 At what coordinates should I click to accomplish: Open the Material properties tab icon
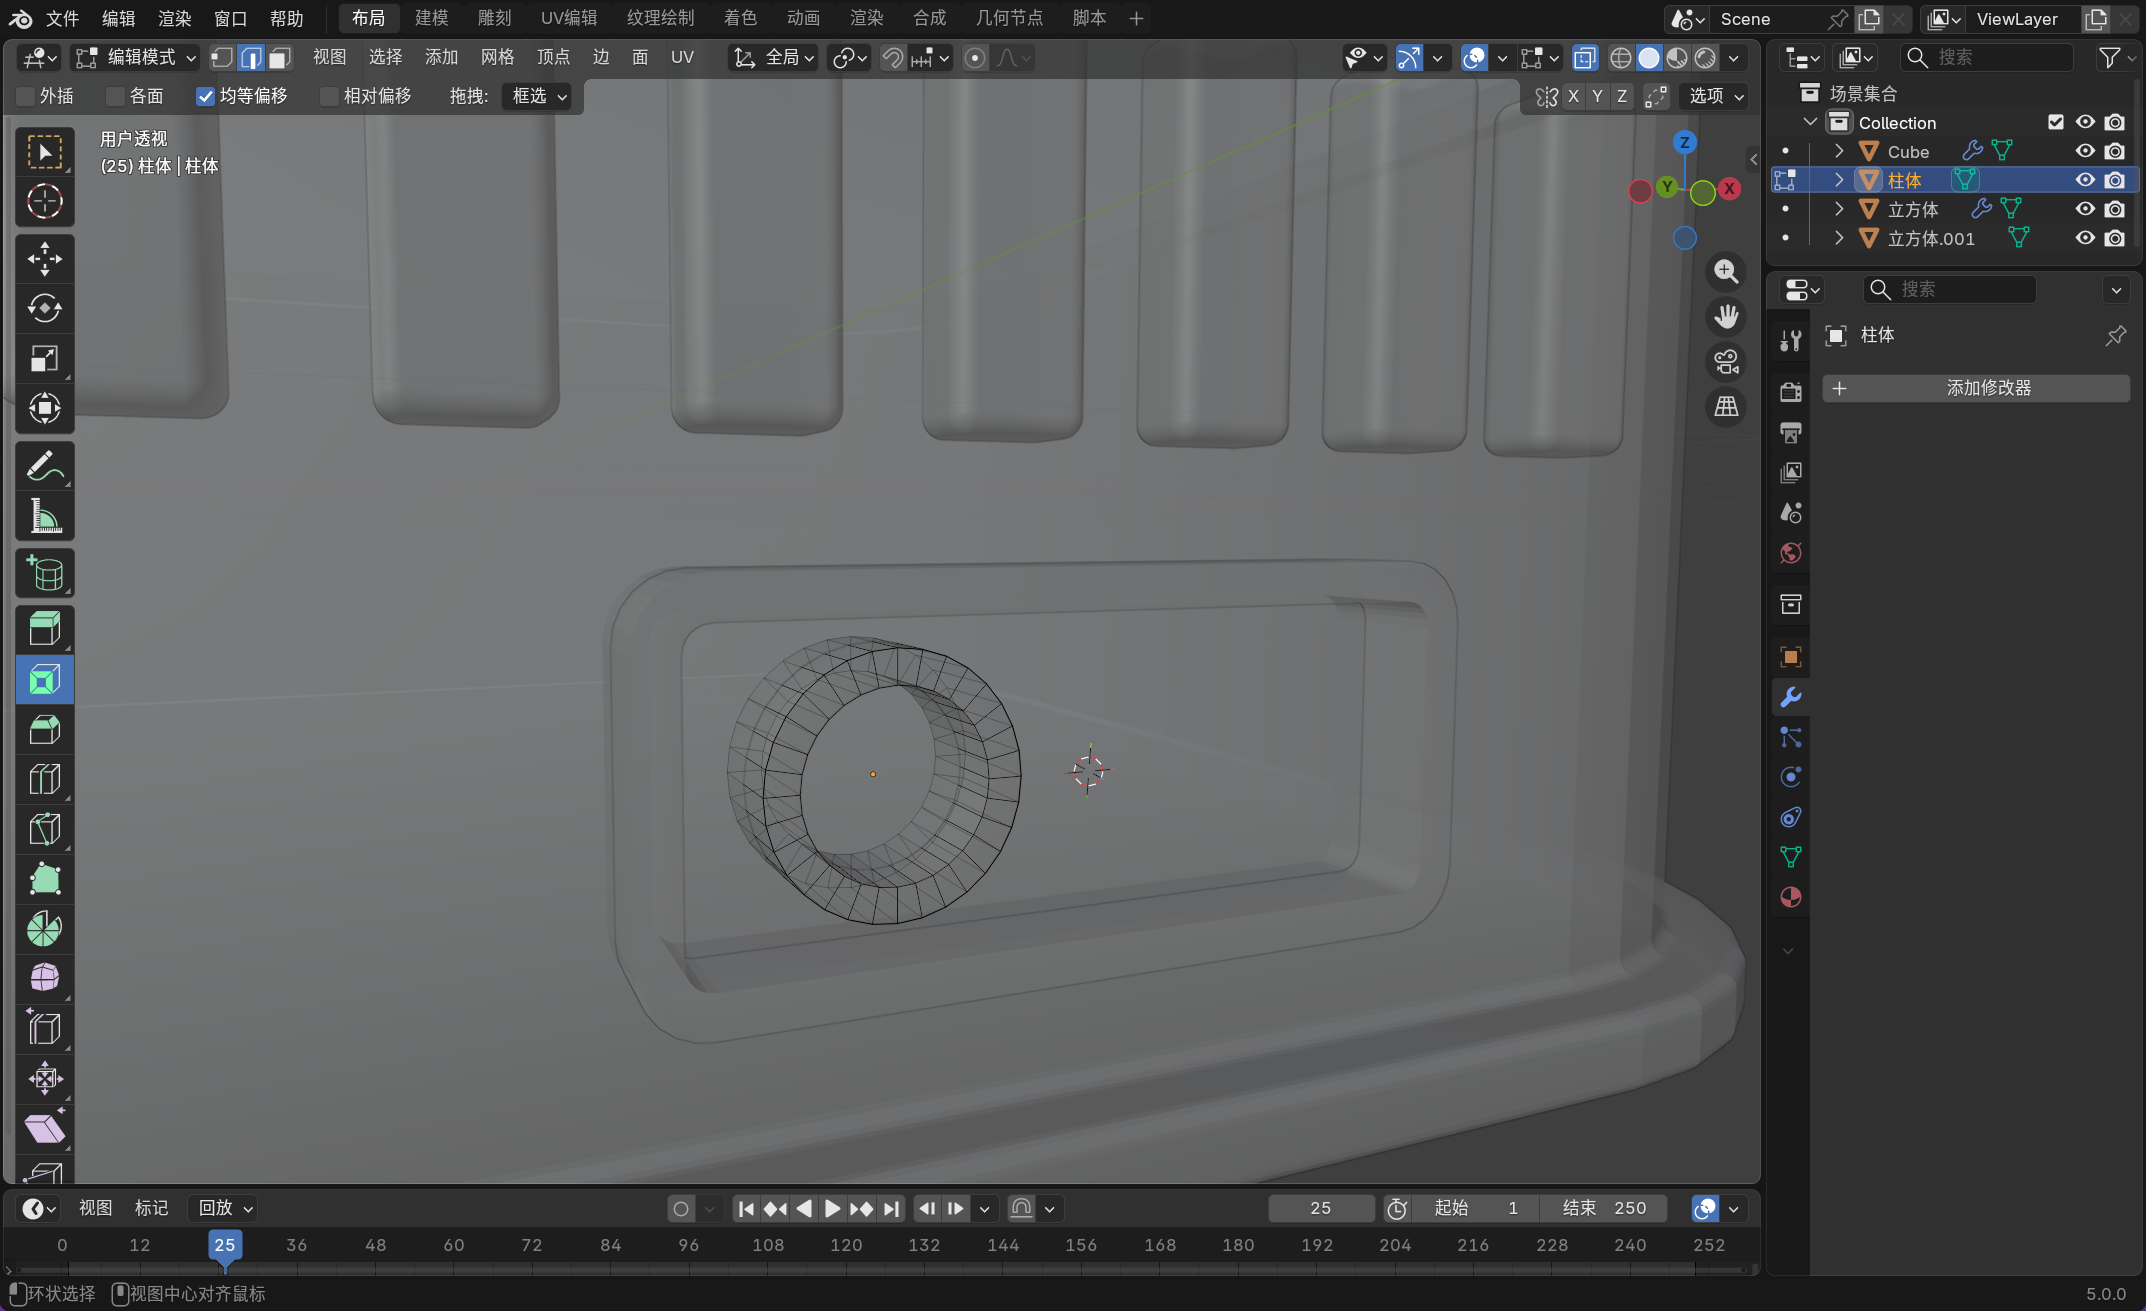click(x=1790, y=897)
